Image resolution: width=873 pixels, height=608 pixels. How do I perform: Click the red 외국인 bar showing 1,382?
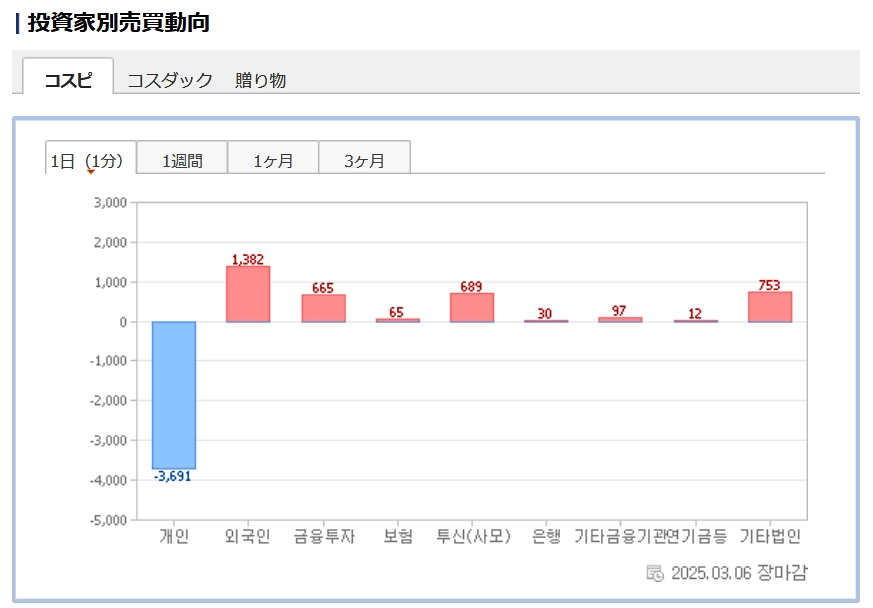click(x=248, y=294)
